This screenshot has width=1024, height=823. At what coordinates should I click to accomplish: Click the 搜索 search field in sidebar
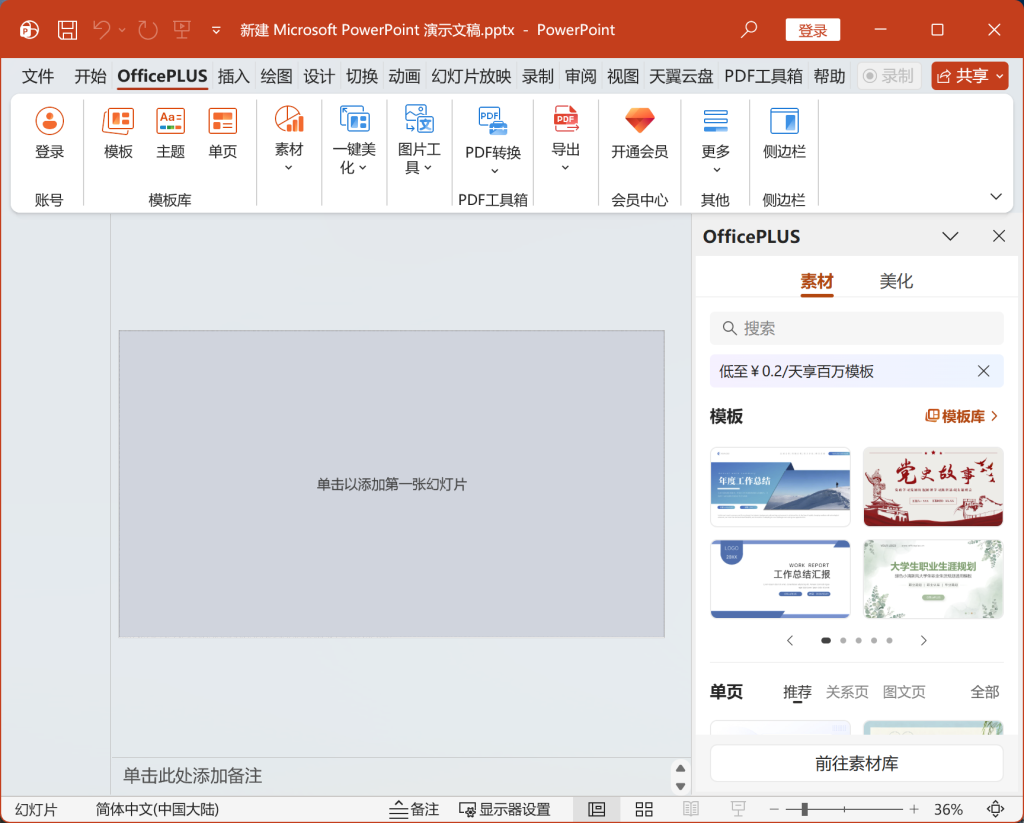(856, 328)
